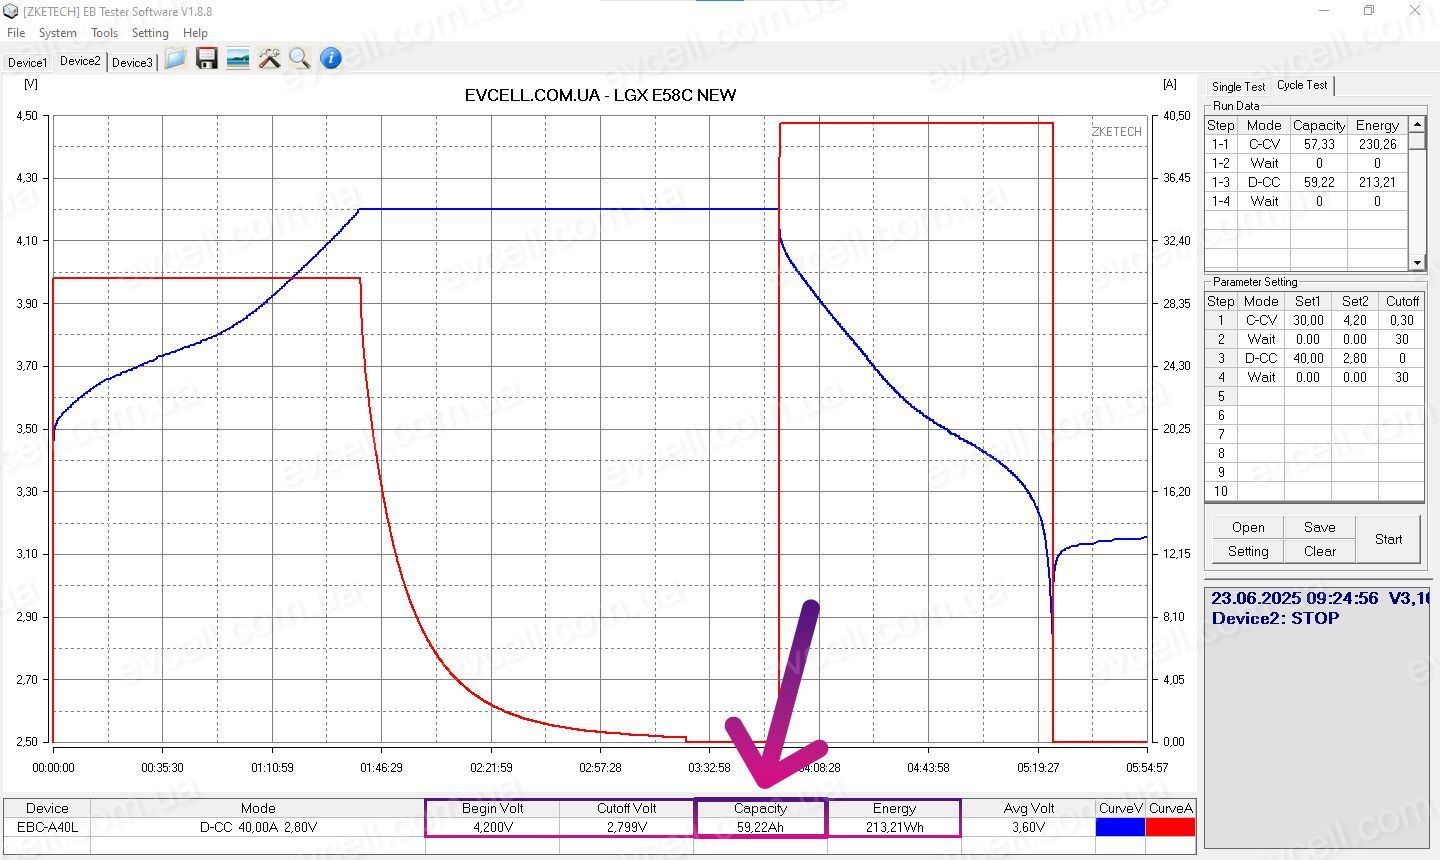Click the Setting button below Open
This screenshot has width=1440, height=860.
pos(1248,551)
